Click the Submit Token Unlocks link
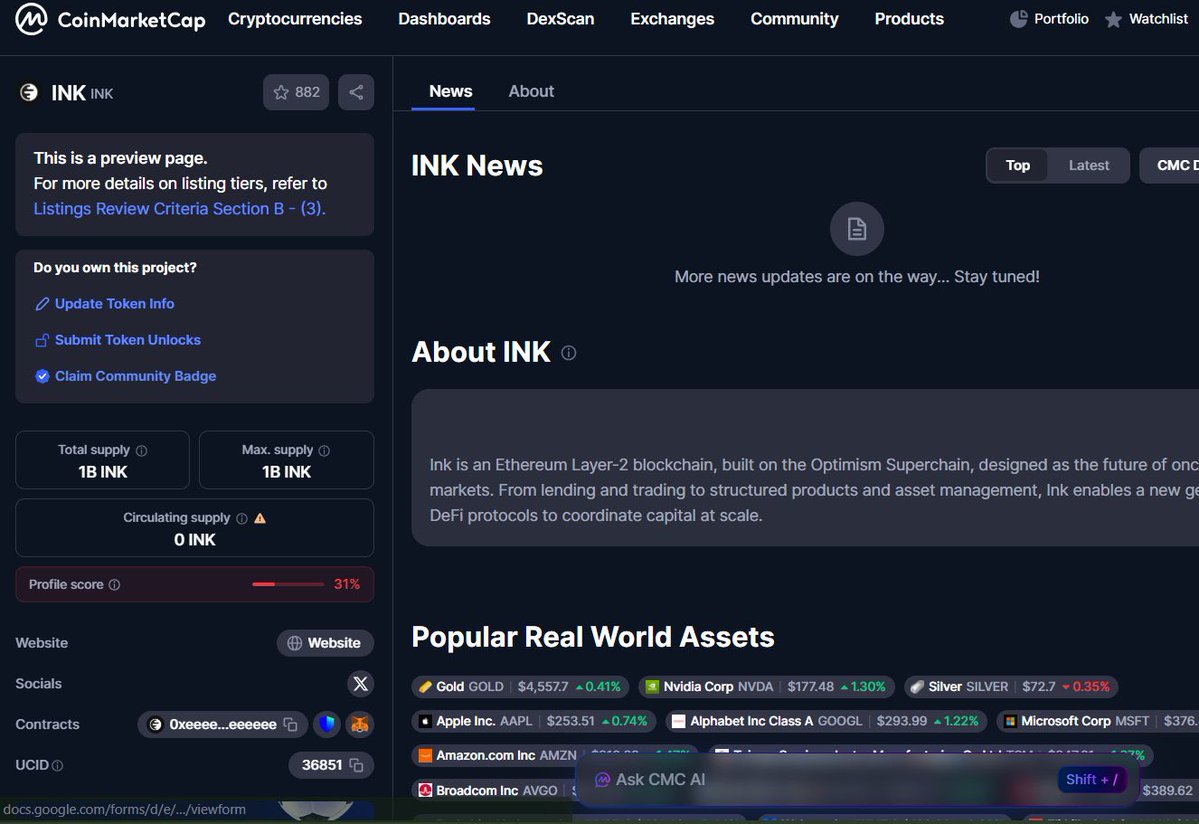The image size is (1199, 824). tap(128, 340)
